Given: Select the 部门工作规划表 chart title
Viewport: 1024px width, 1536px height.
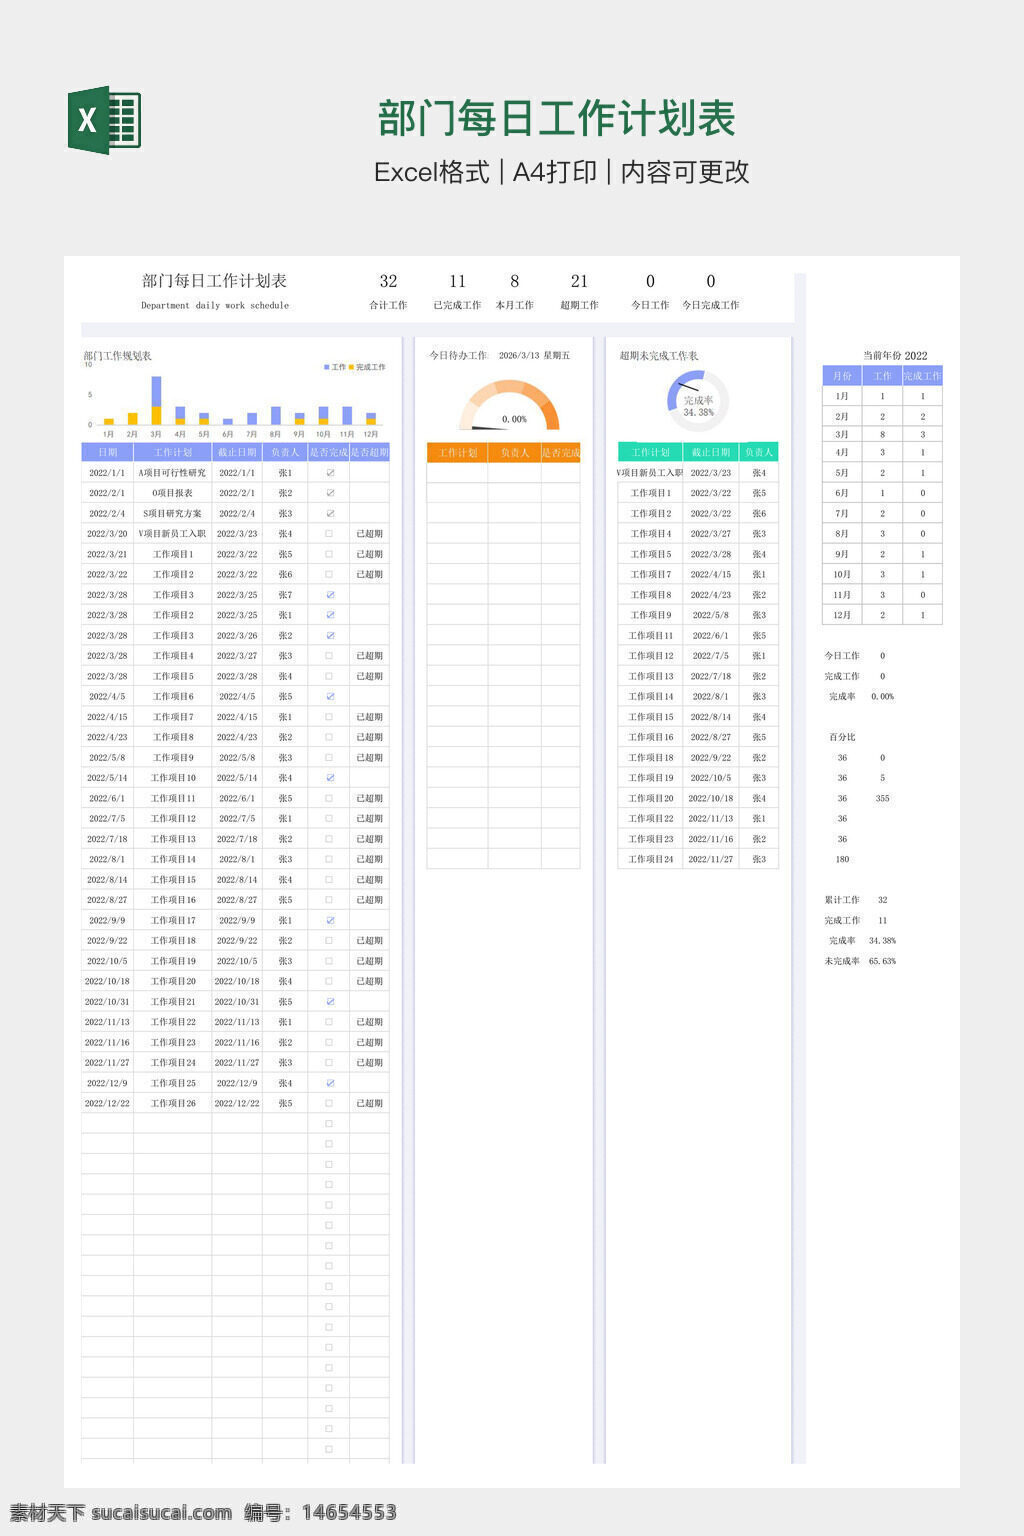Looking at the screenshot, I should click(118, 356).
